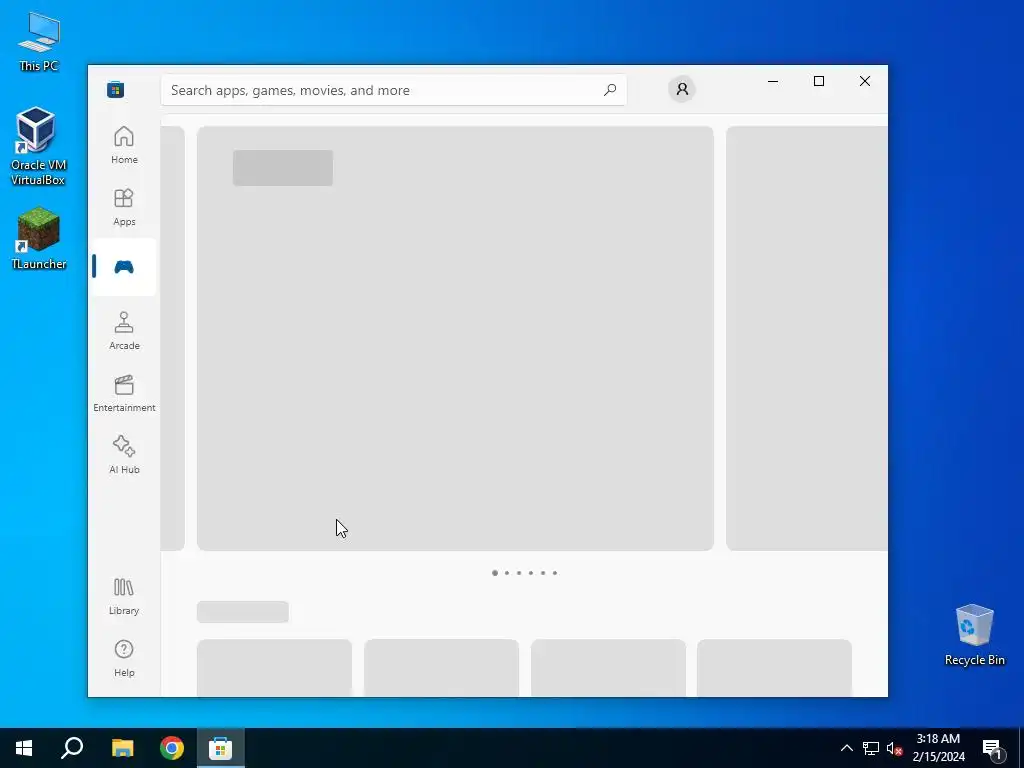Launch Google Chrome from the taskbar

point(172,748)
